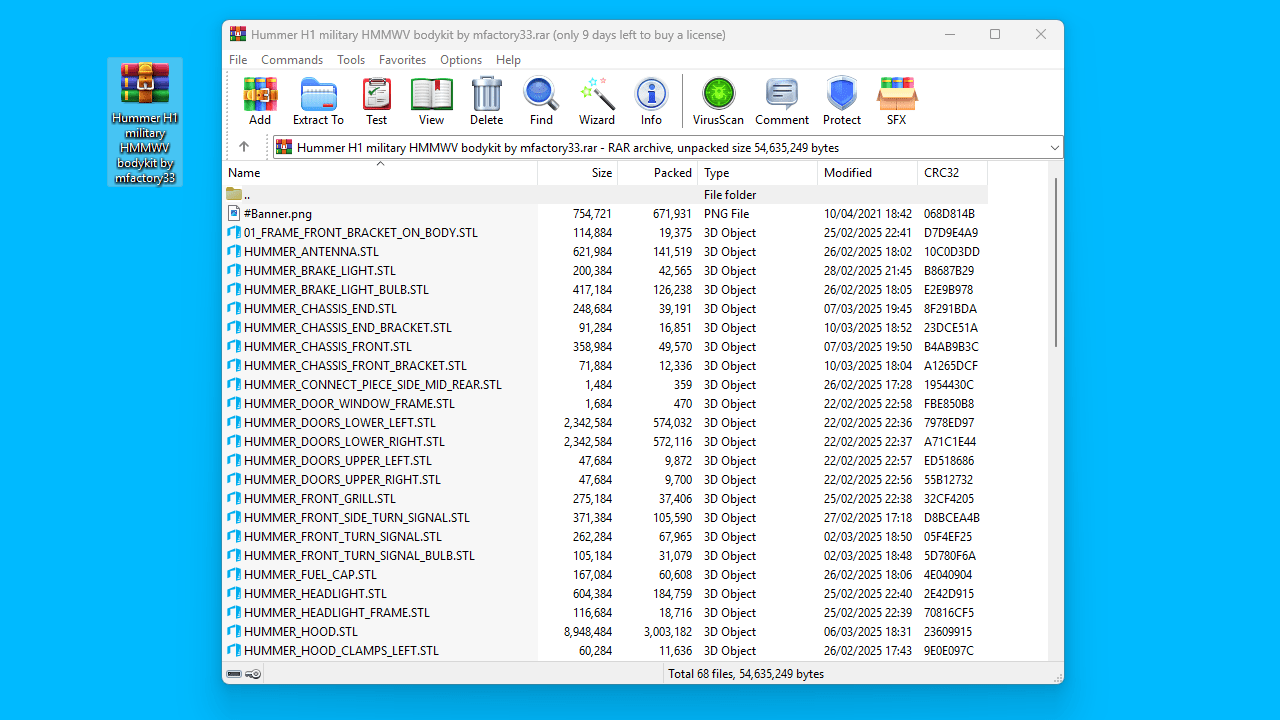1280x720 pixels.
Task: Select HUMMER_HOOD_CLAMPS_LEFT.STL file
Action: click(341, 651)
